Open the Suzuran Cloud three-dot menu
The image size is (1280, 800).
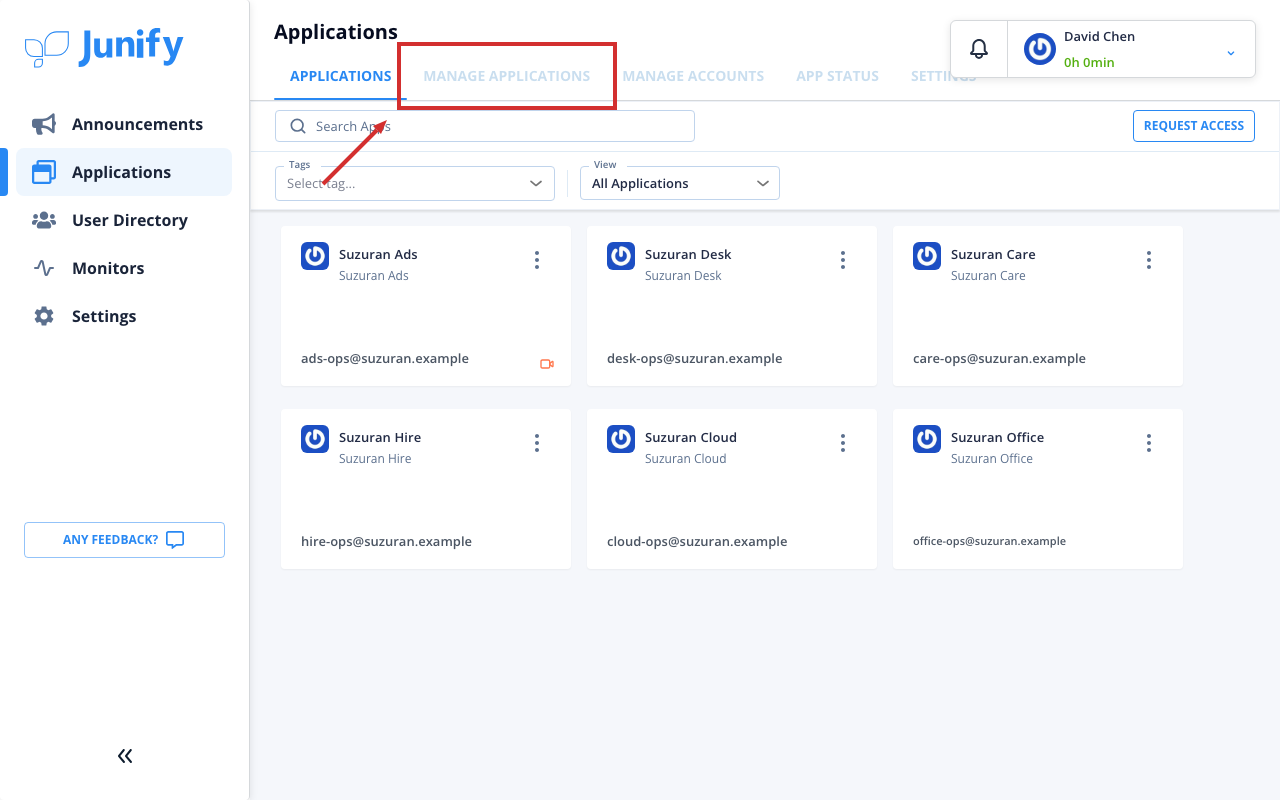(843, 443)
